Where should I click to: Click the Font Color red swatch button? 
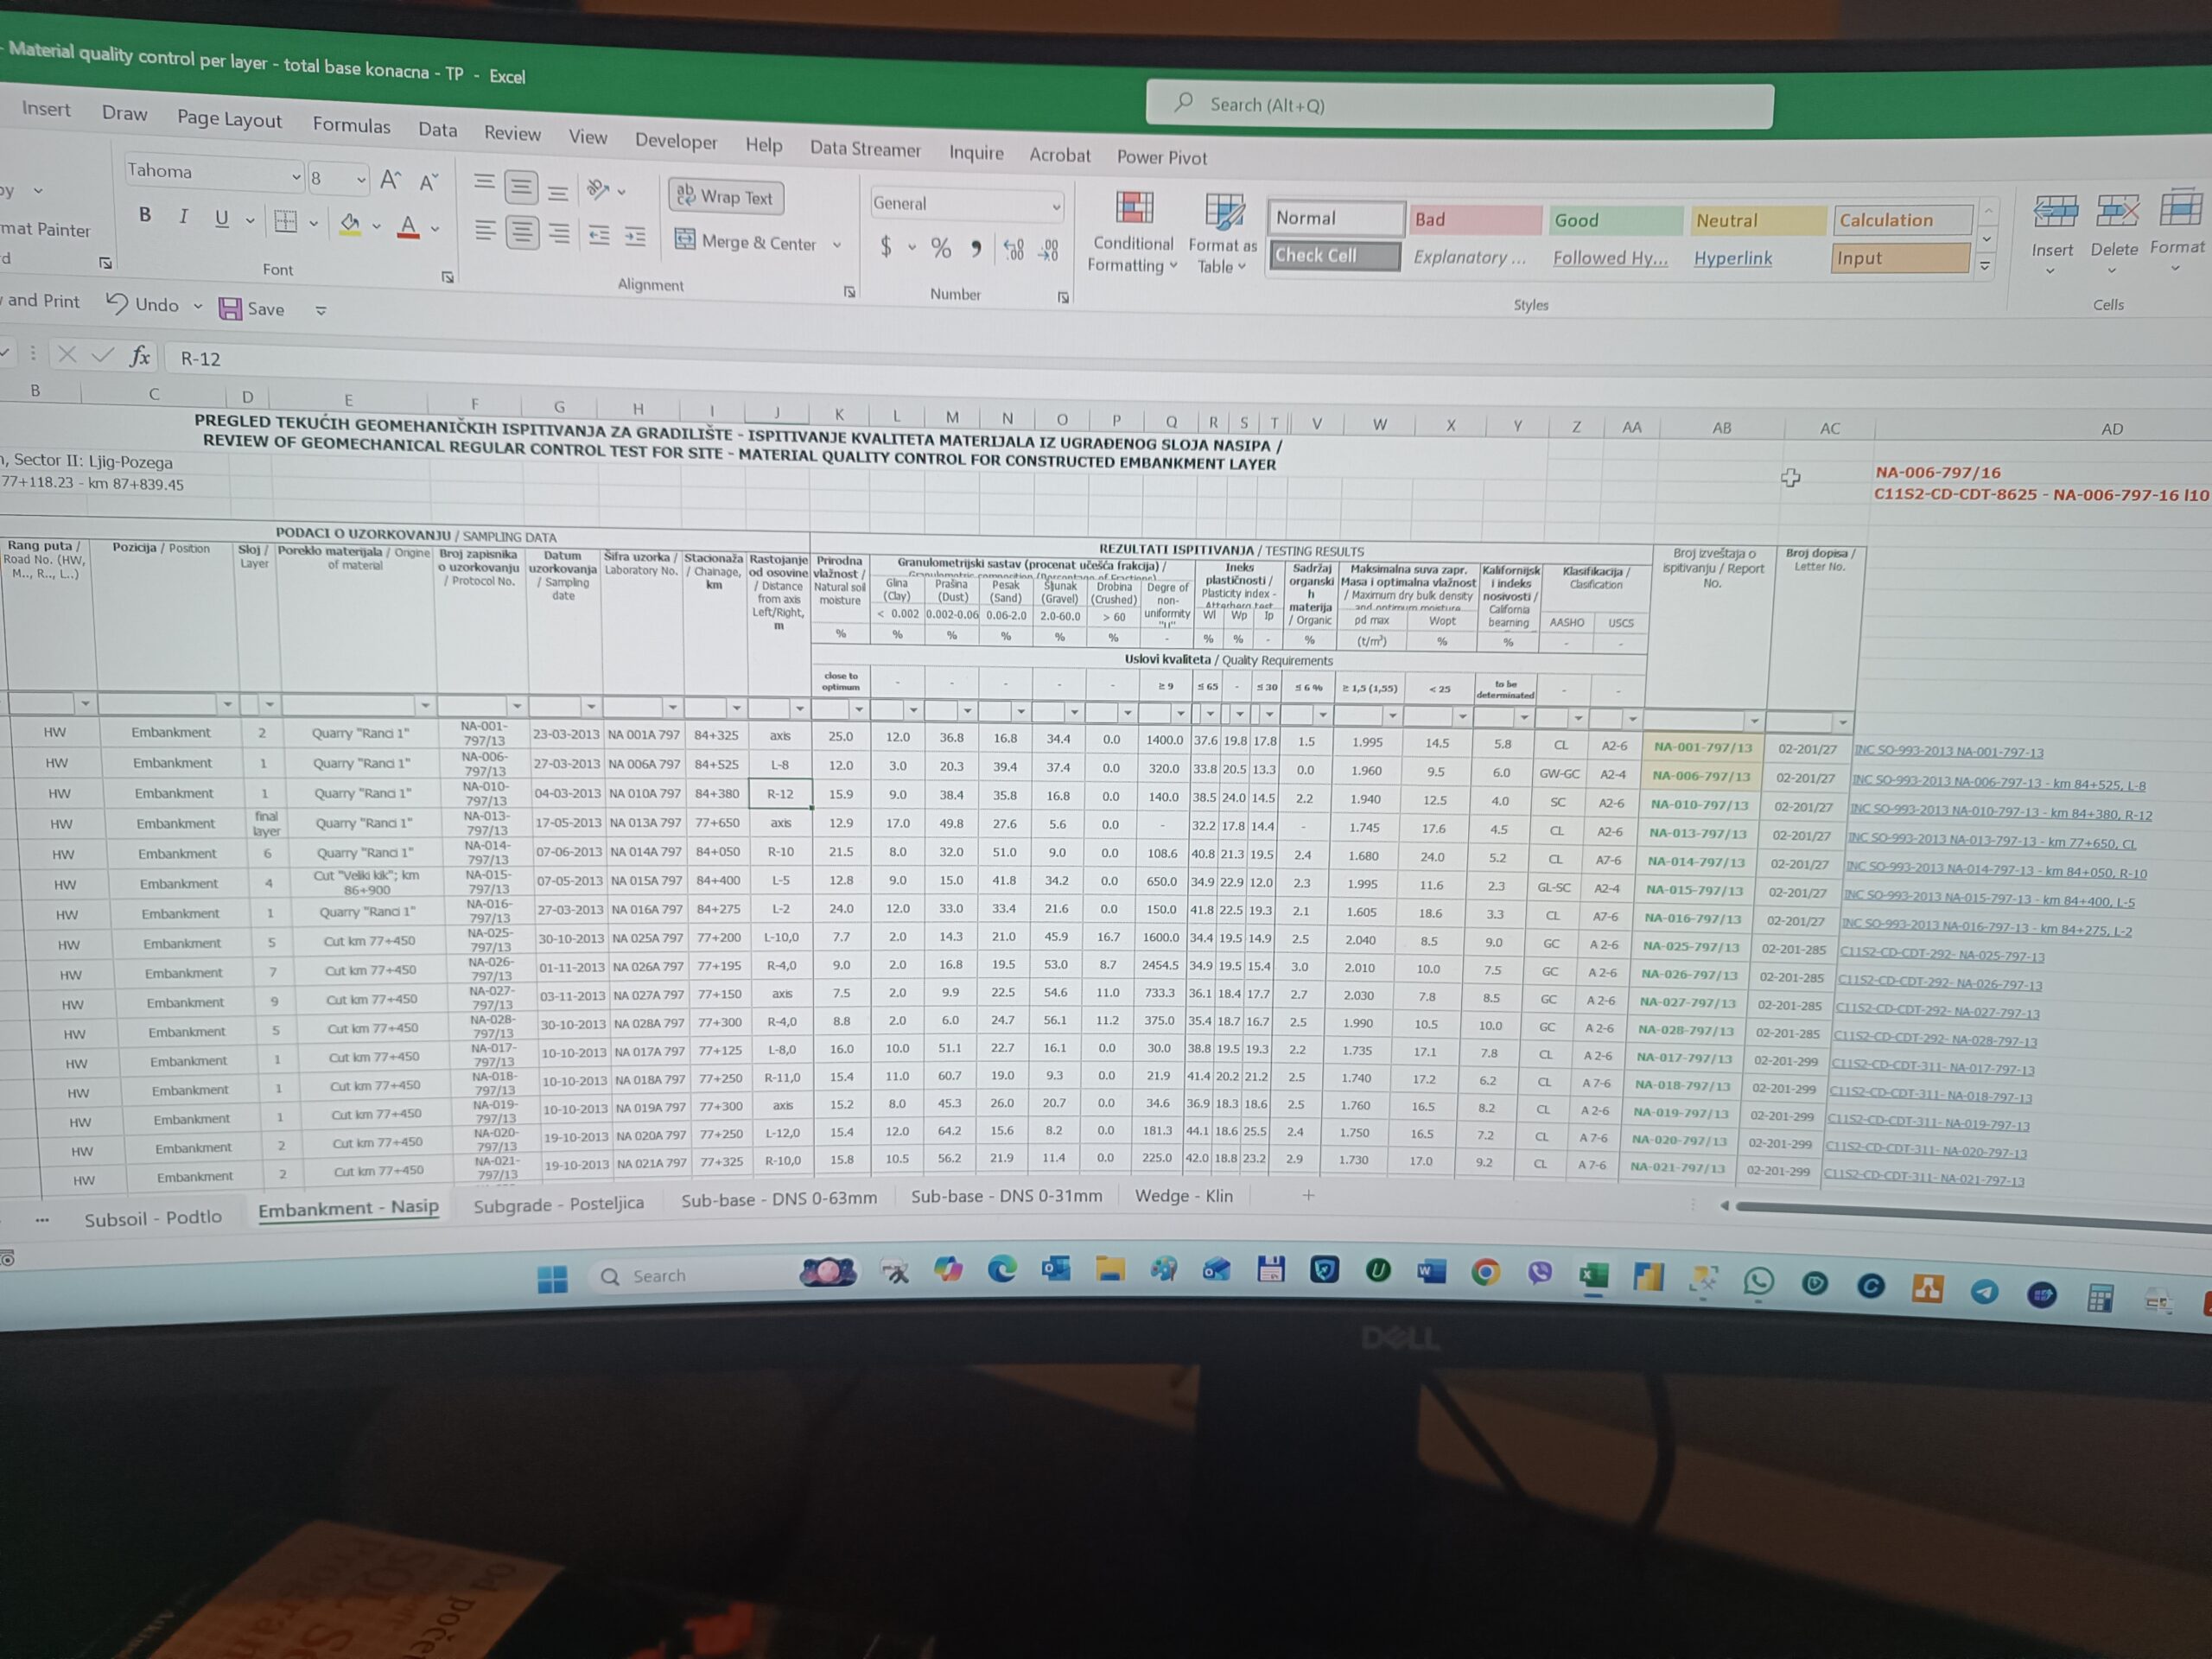tap(408, 227)
